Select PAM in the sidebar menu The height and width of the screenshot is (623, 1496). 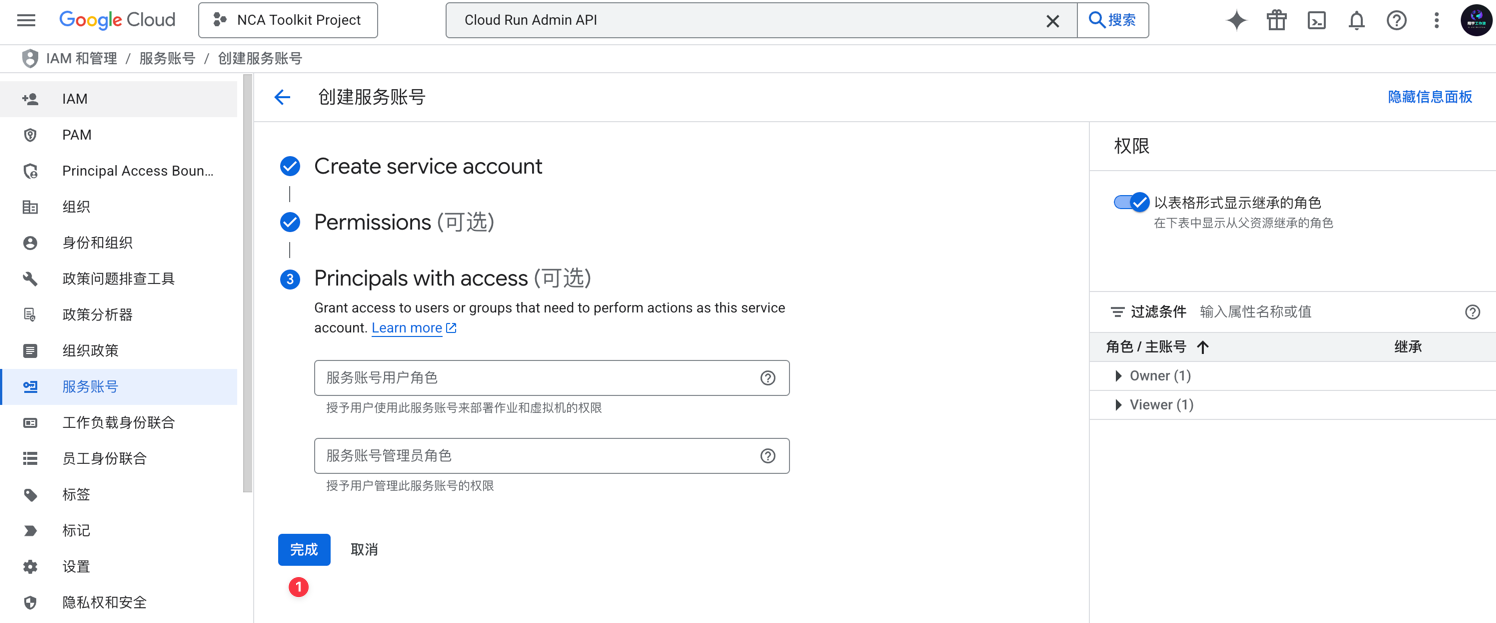pyautogui.click(x=78, y=134)
